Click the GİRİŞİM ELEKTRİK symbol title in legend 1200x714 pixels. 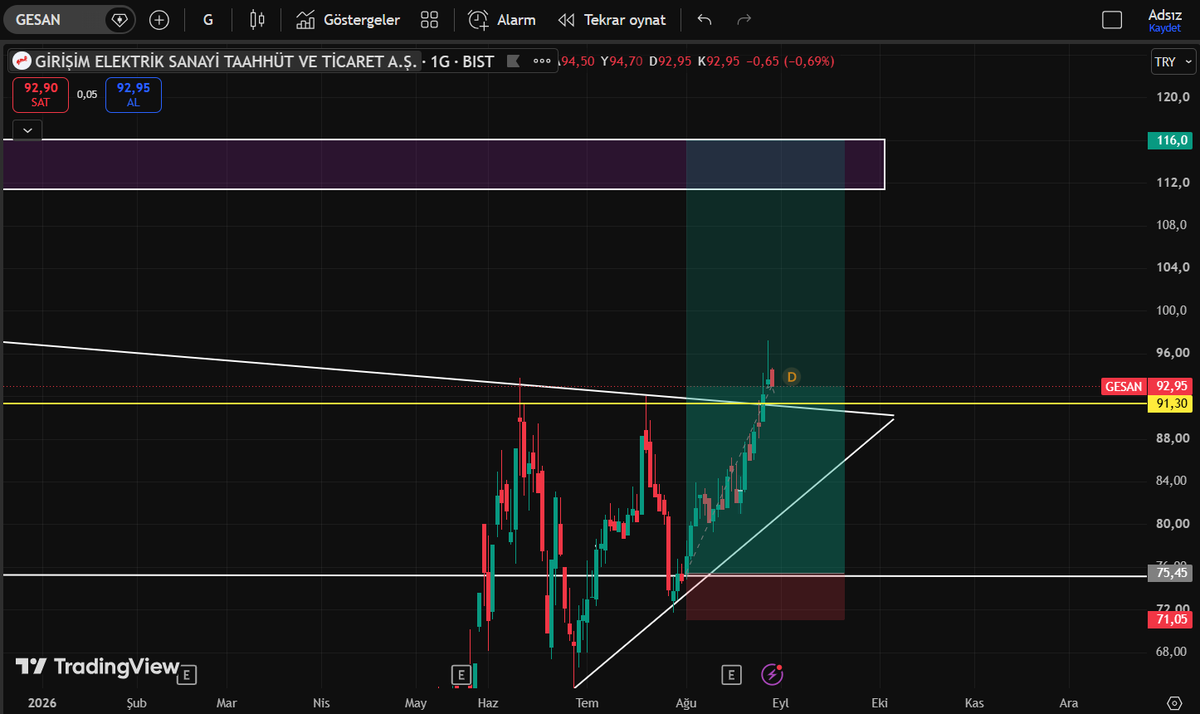228,61
